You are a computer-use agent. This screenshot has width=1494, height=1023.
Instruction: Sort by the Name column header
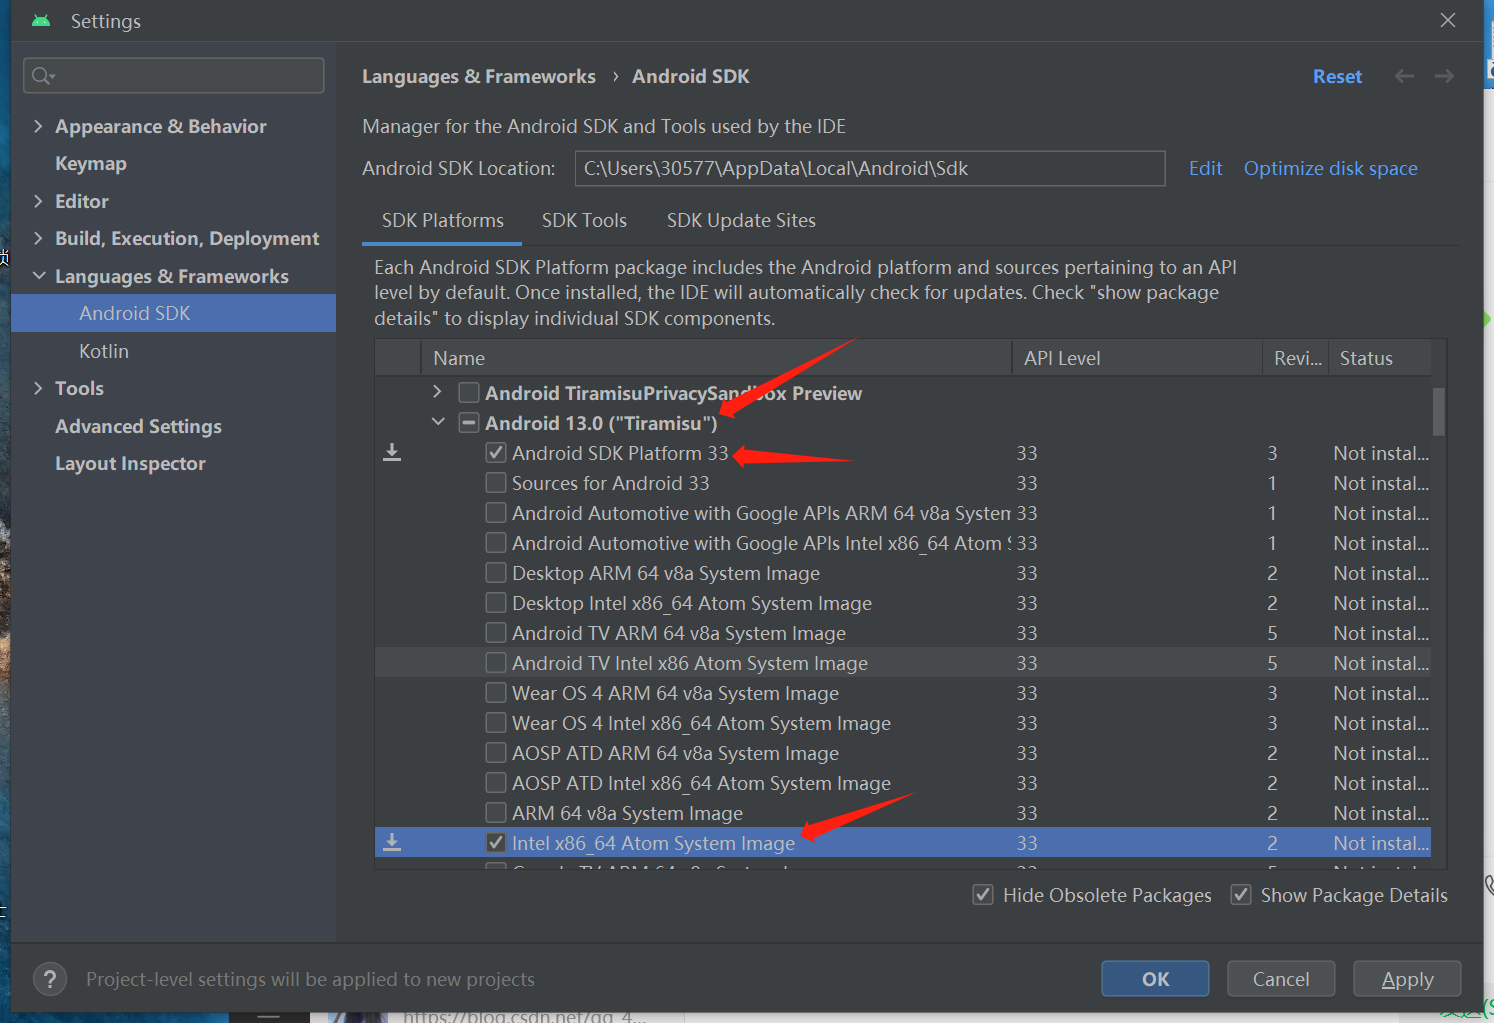717,358
